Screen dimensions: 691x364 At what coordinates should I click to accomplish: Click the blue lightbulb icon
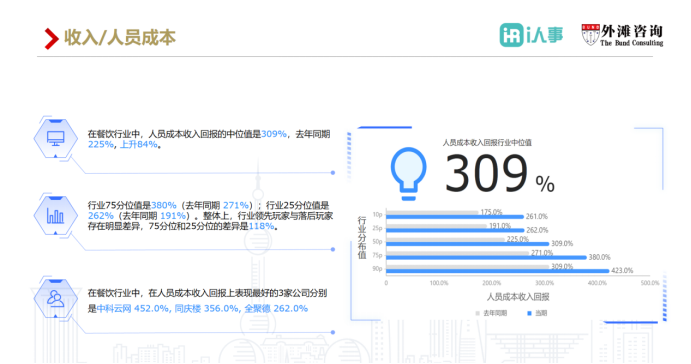[x=409, y=174]
